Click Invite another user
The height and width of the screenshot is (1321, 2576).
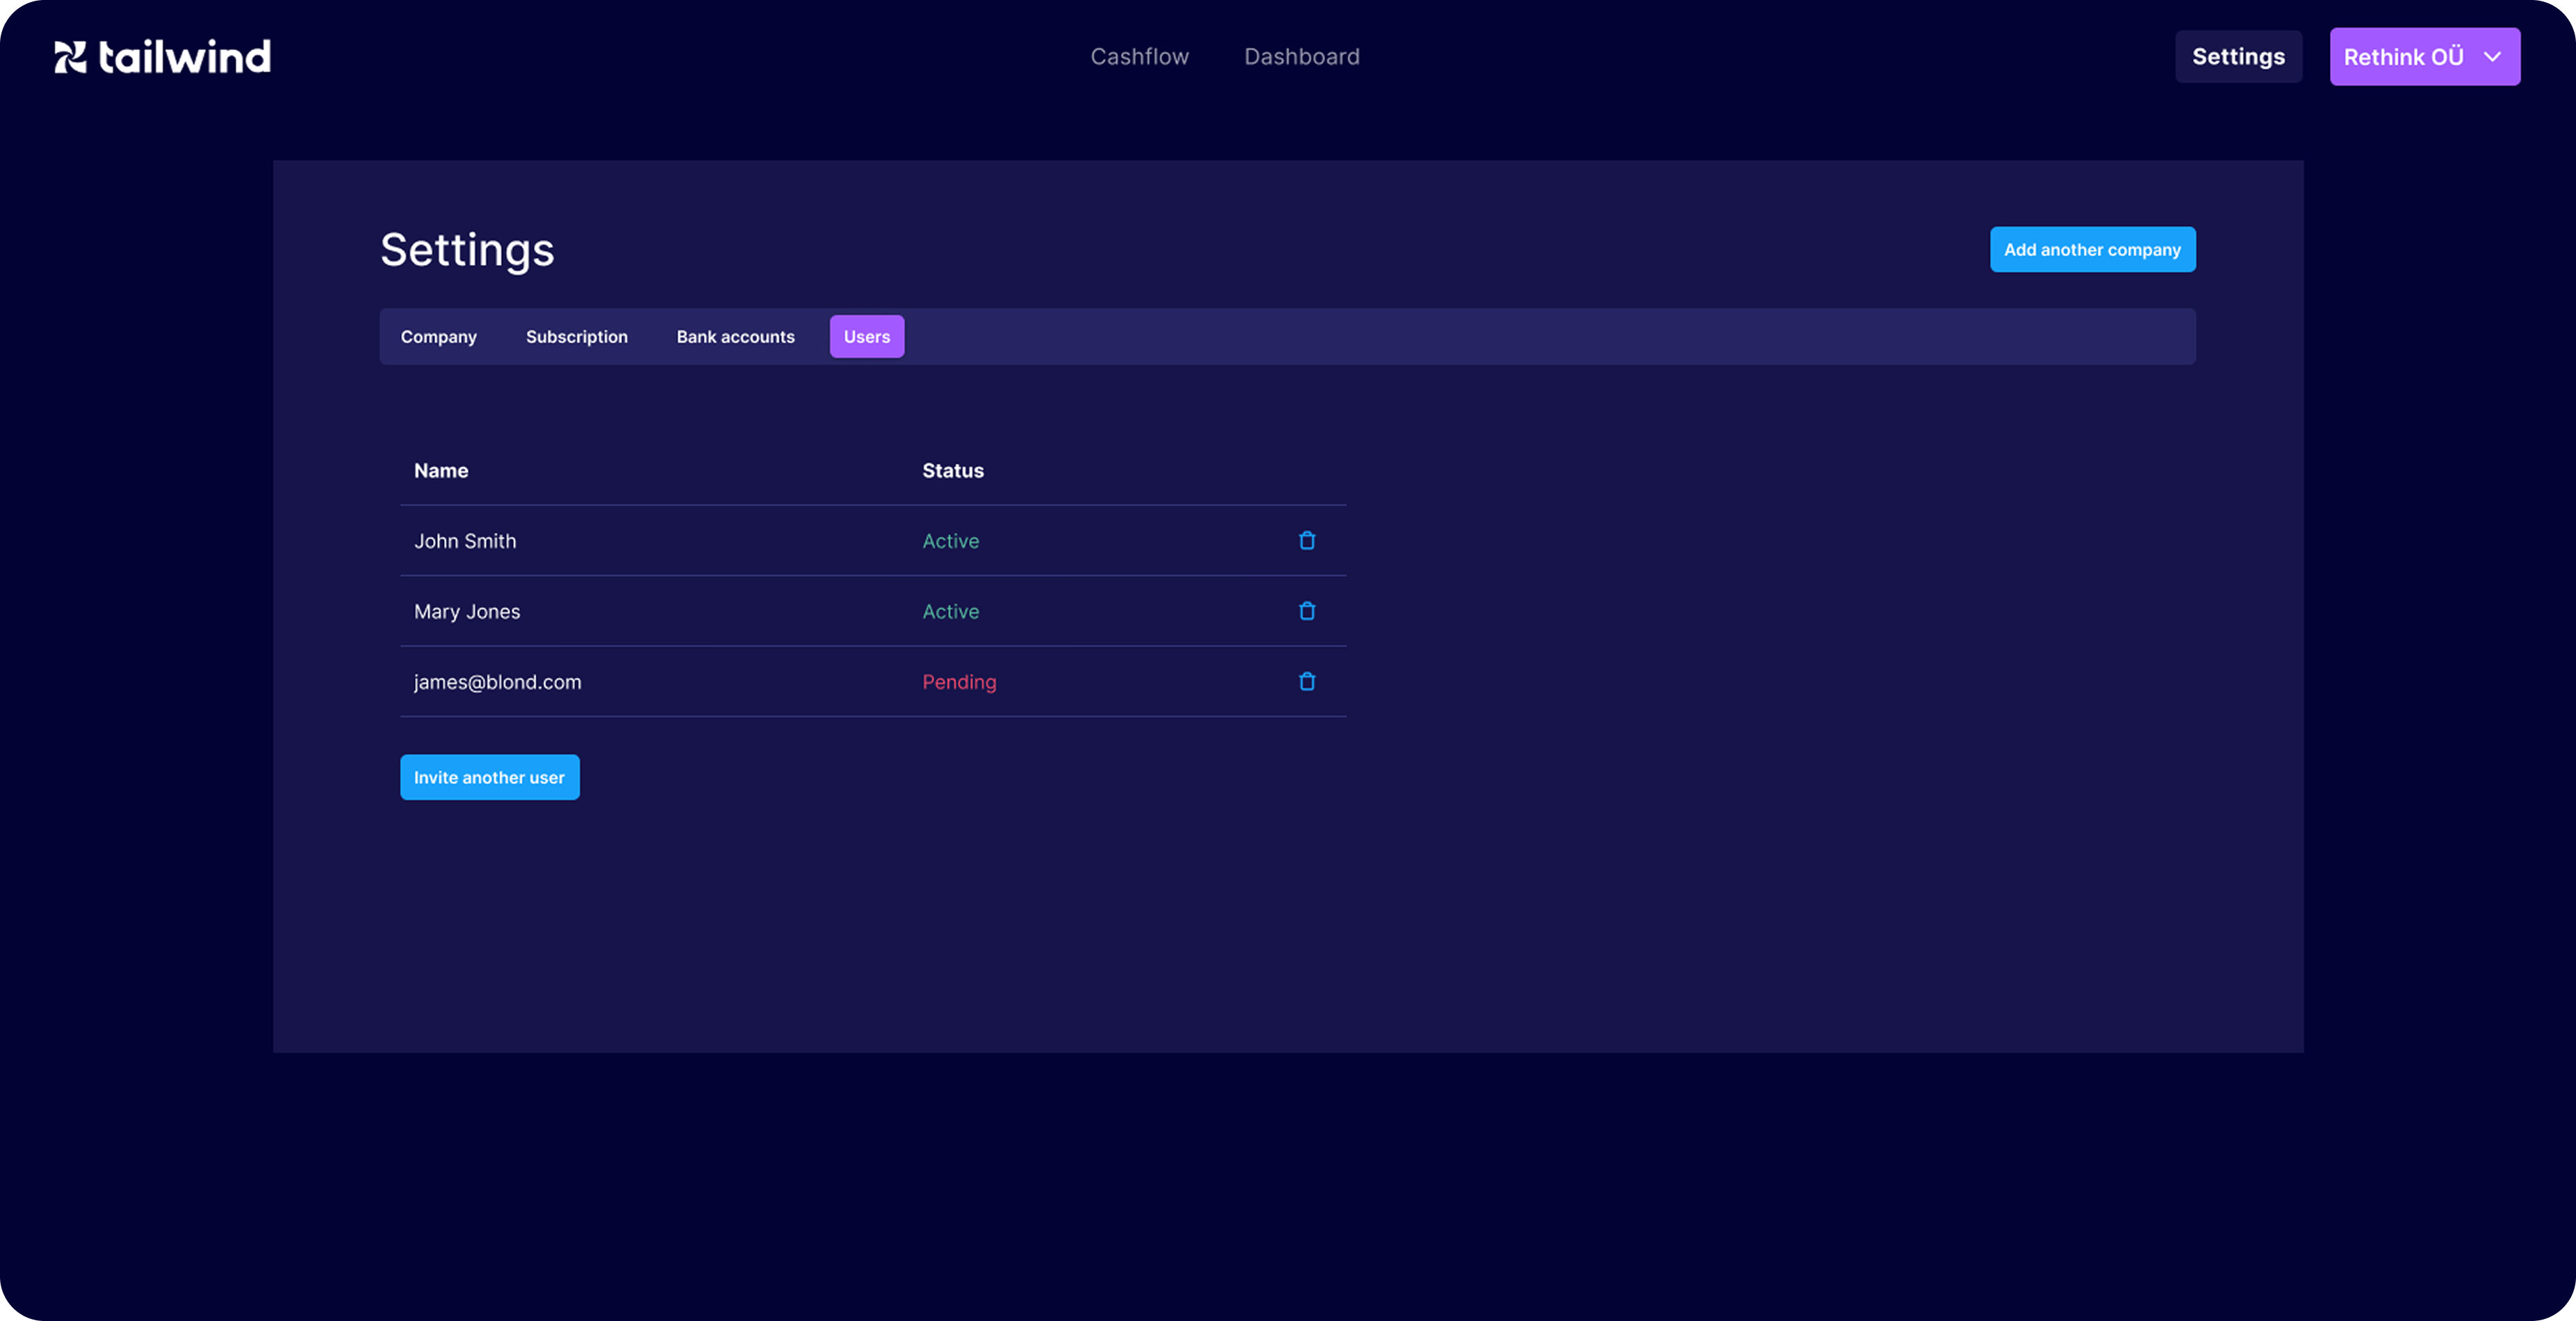[489, 777]
